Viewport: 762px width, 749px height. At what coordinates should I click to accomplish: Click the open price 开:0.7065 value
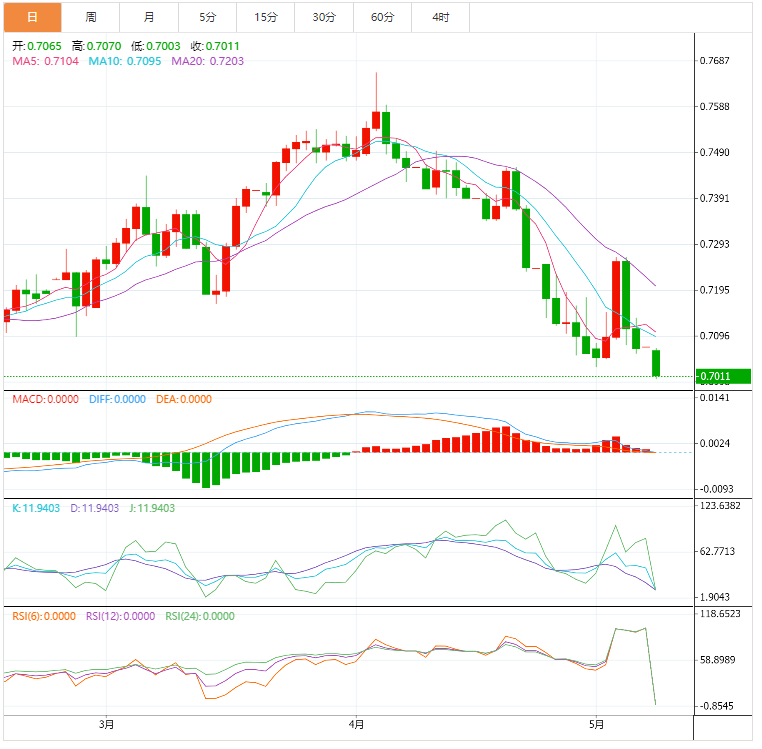[37, 46]
